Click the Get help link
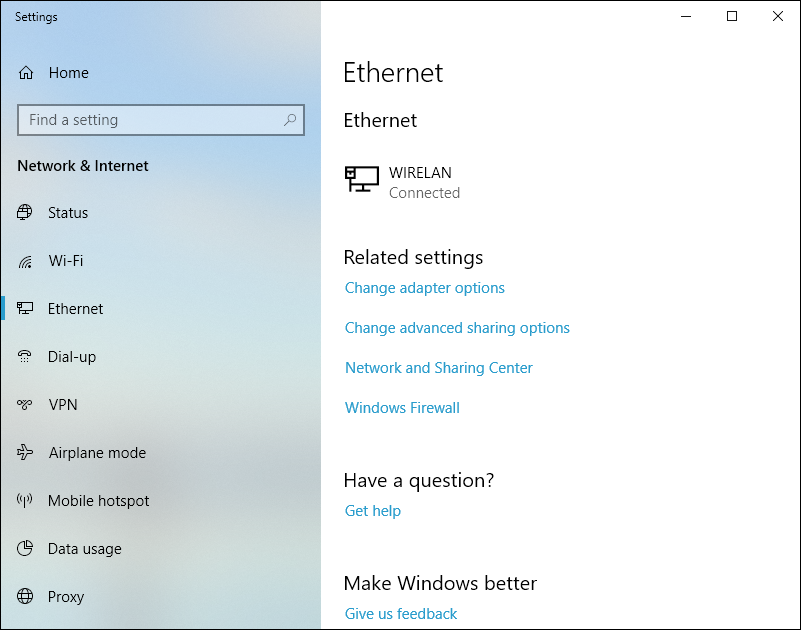Image resolution: width=801 pixels, height=630 pixels. tap(372, 511)
